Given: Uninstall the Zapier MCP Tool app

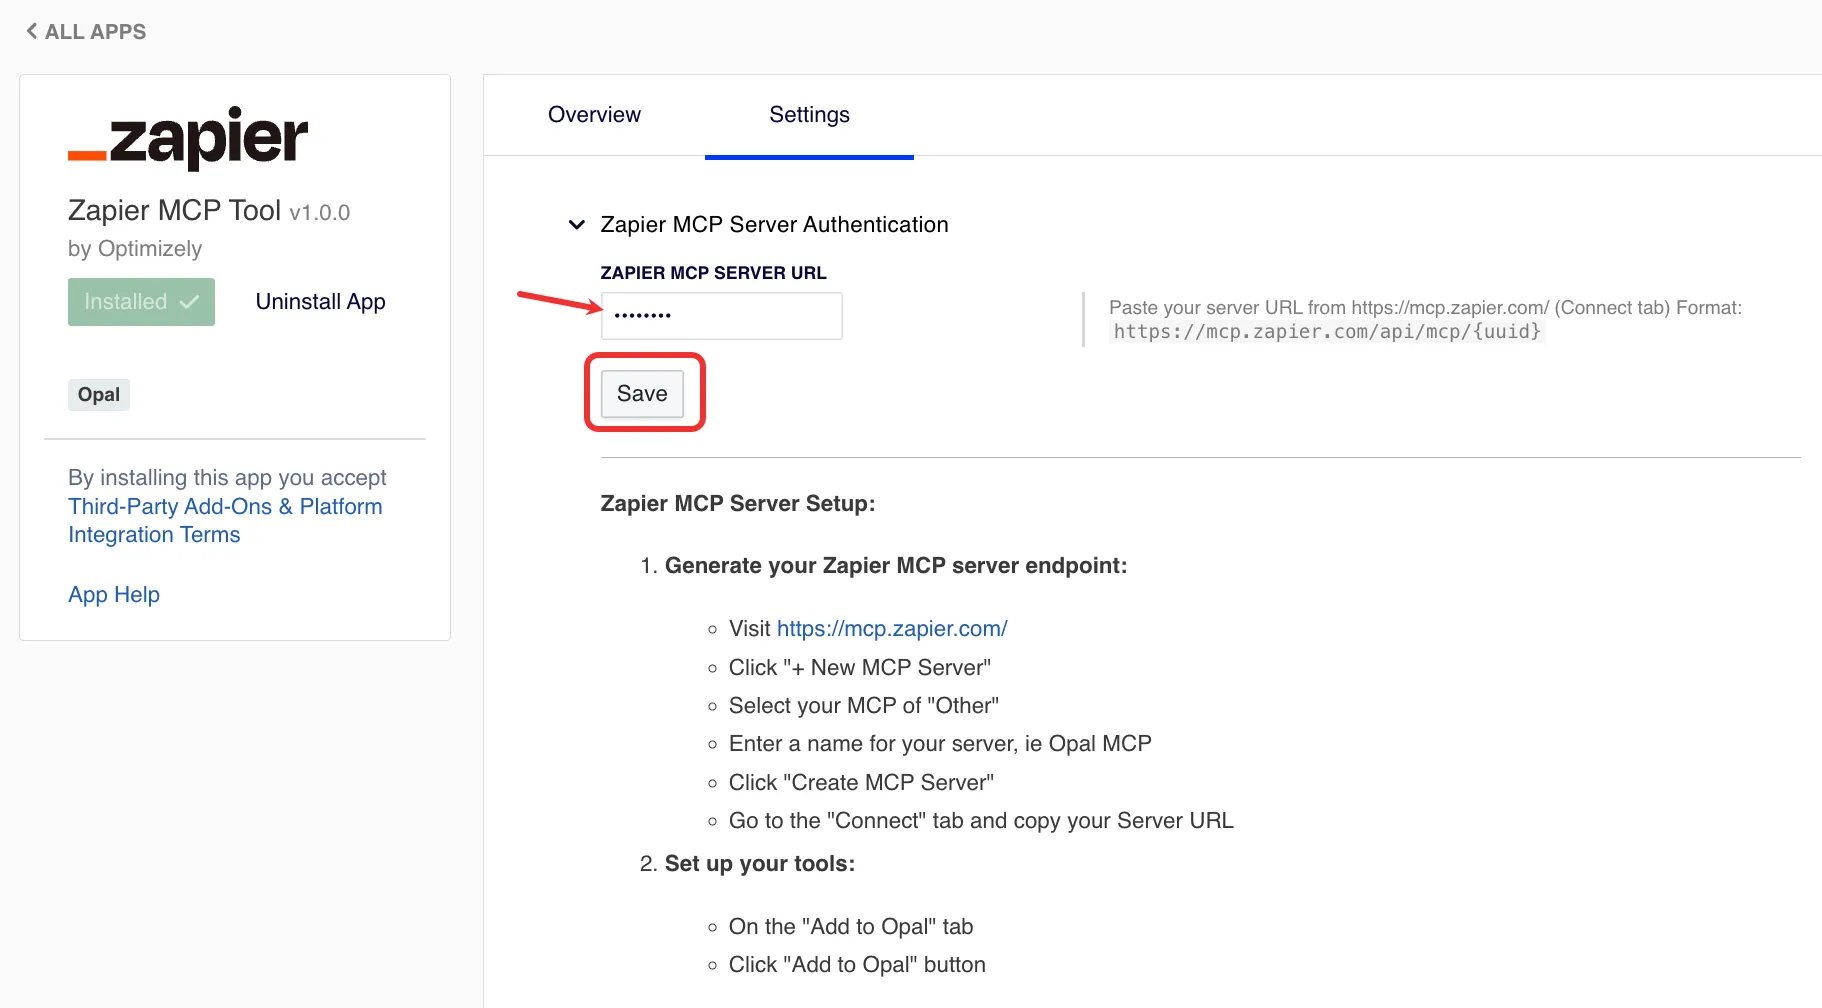Looking at the screenshot, I should 320,302.
